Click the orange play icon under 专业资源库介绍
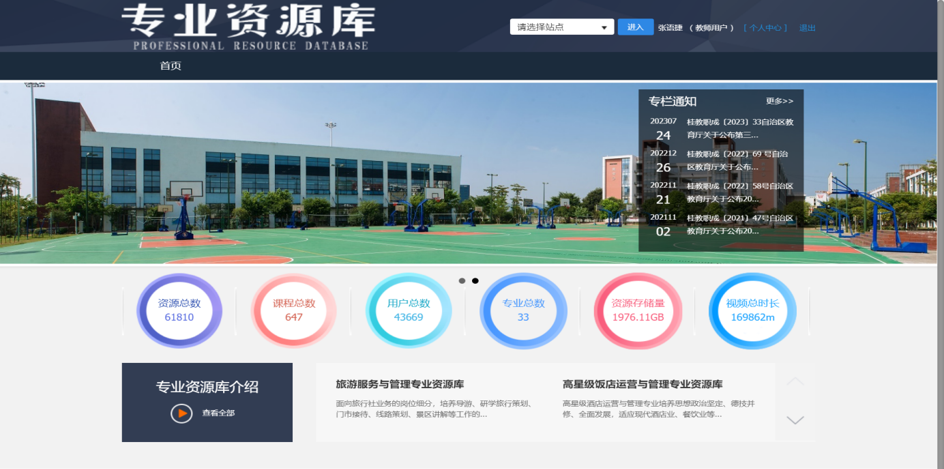Image resolution: width=944 pixels, height=469 pixels. pos(181,413)
